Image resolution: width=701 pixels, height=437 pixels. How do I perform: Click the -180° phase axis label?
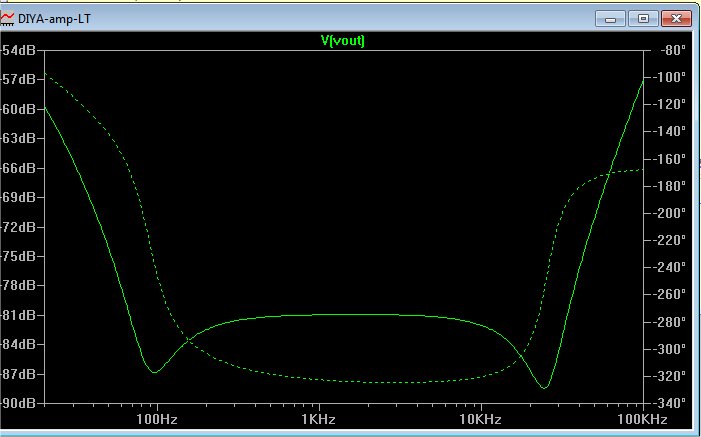670,186
